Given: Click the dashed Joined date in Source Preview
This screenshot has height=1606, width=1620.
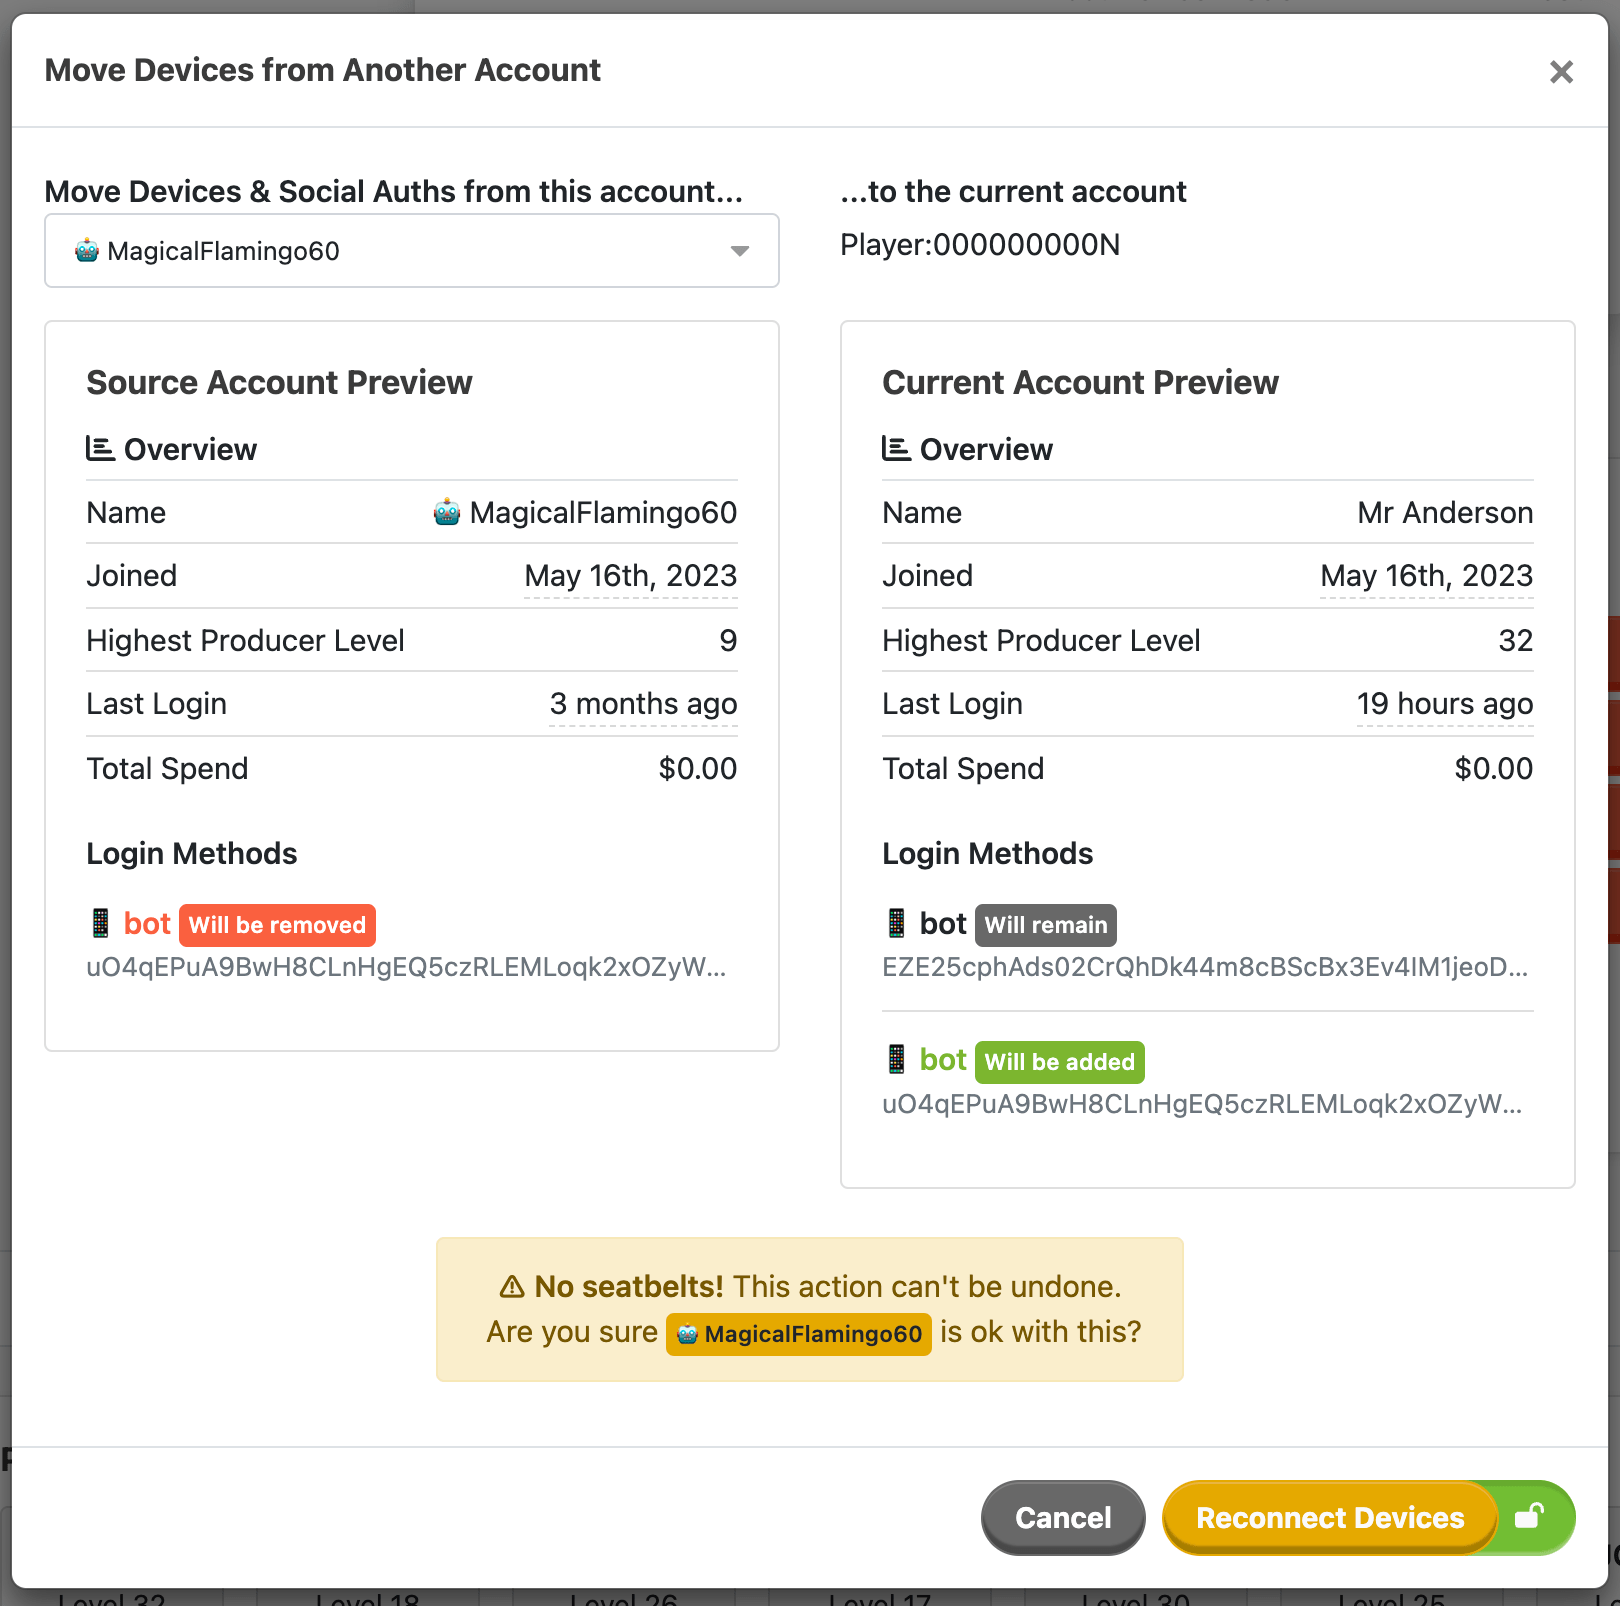Looking at the screenshot, I should (x=630, y=576).
